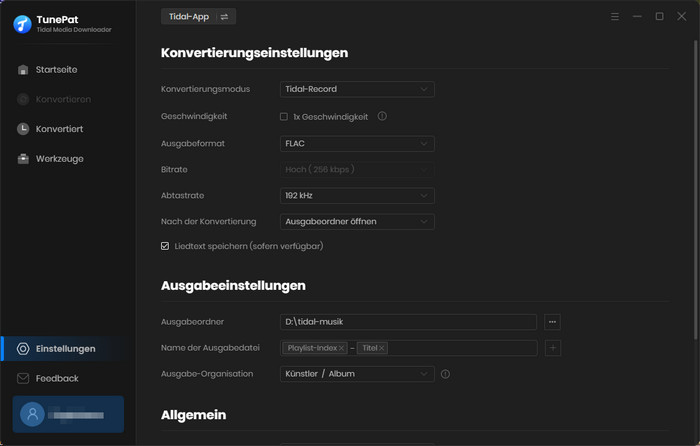
Task: Click the disabled Bitrate dropdown Hoch (256 kbps)
Action: point(357,170)
